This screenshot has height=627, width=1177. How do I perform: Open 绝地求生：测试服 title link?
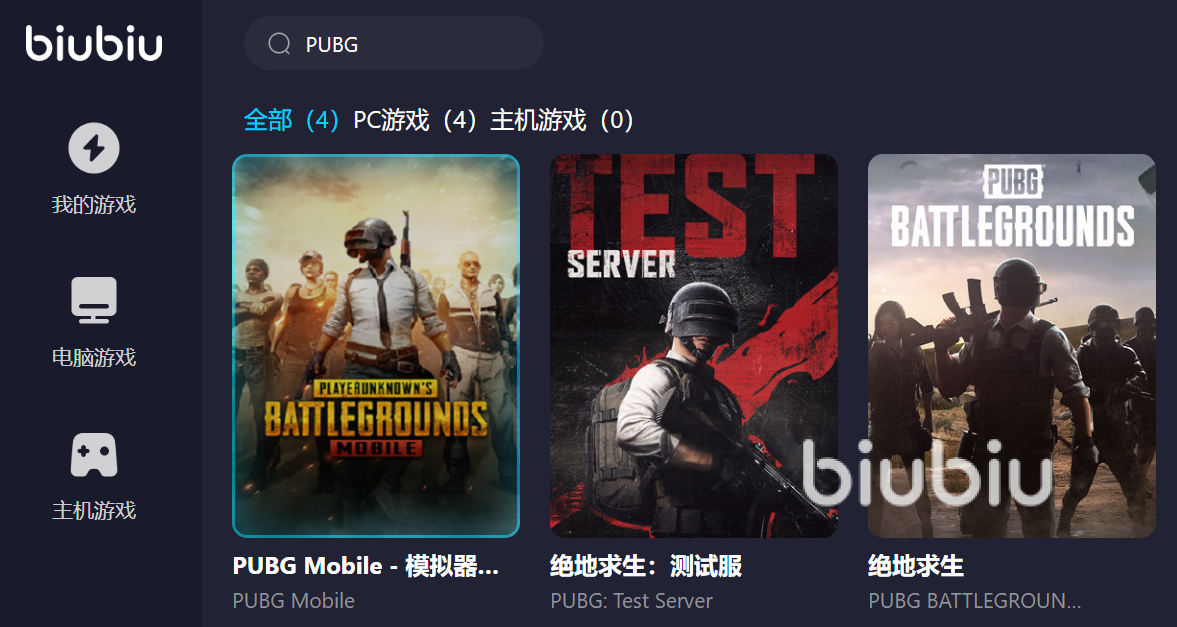pos(646,565)
